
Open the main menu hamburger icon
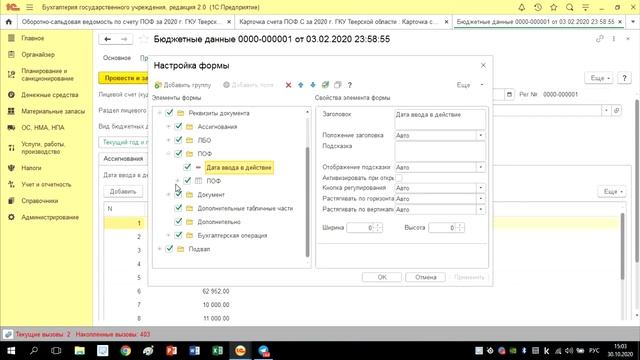[30, 7]
